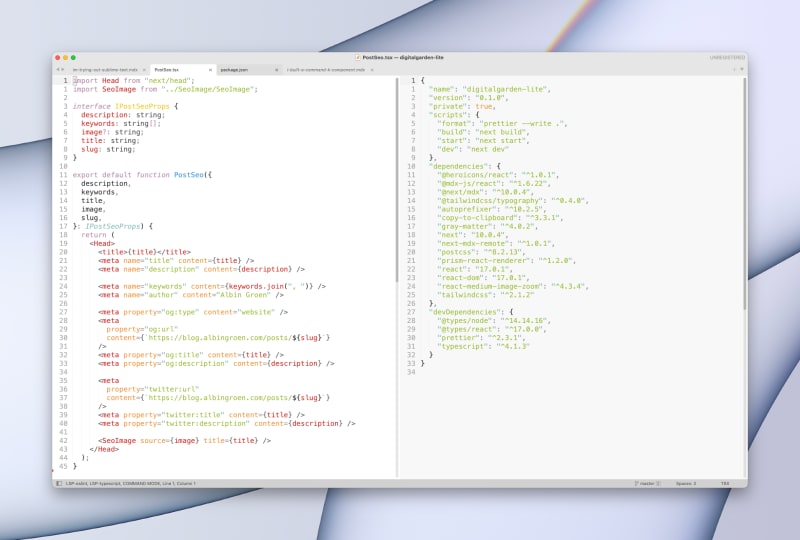800x540 pixels.
Task: Click meta property="twitter:title" line
Action: 202,415
